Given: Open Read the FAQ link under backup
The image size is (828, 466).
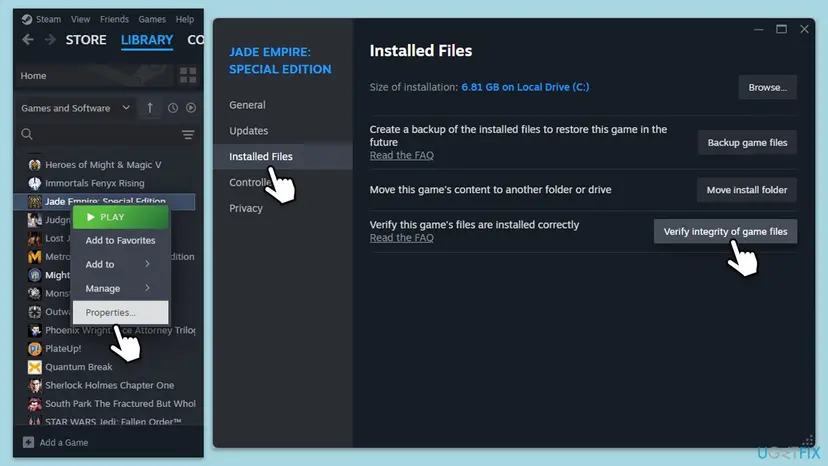Looking at the screenshot, I should point(401,155).
